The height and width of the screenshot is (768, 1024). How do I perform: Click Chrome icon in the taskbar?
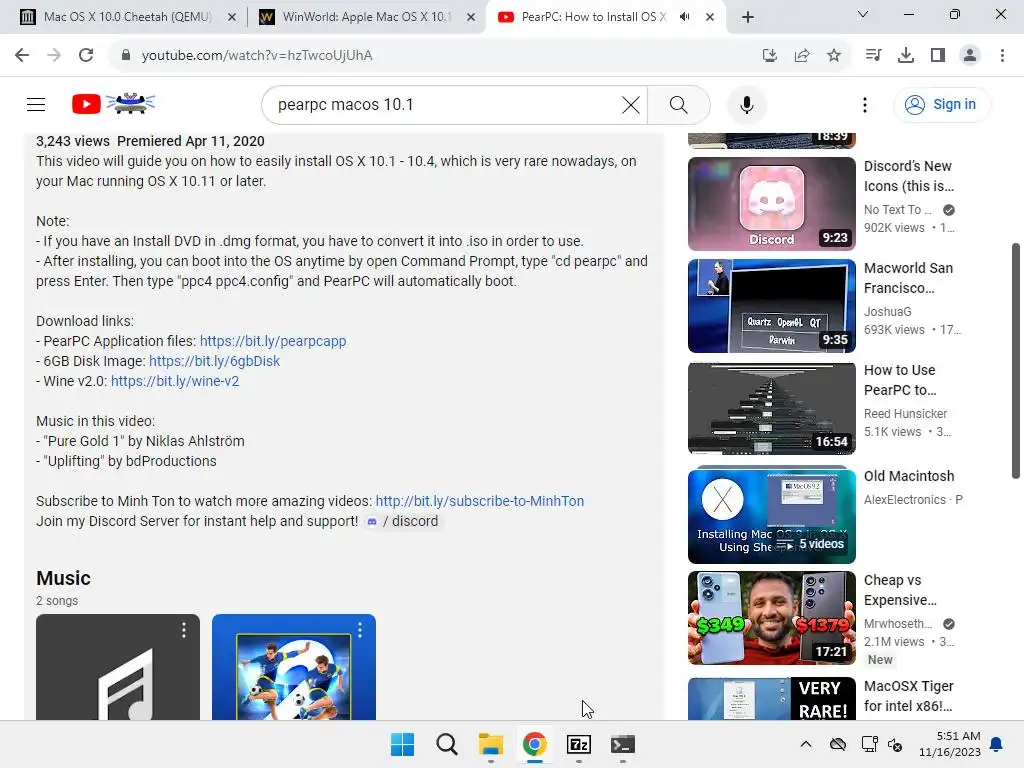[x=534, y=744]
